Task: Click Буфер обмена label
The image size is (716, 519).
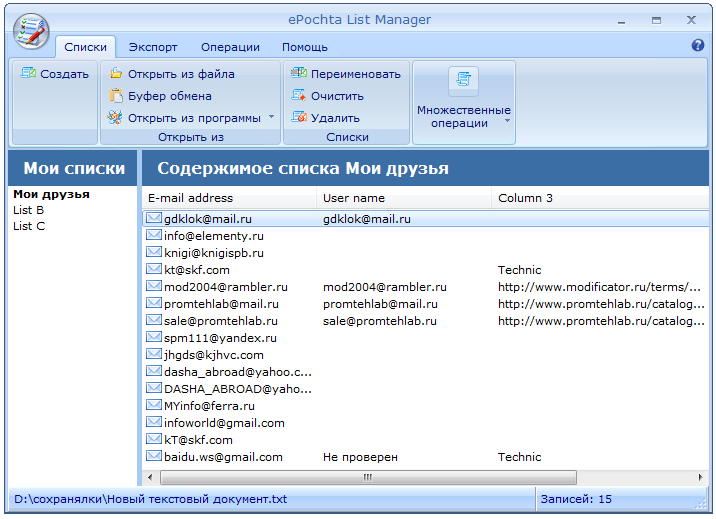Action: [x=170, y=96]
